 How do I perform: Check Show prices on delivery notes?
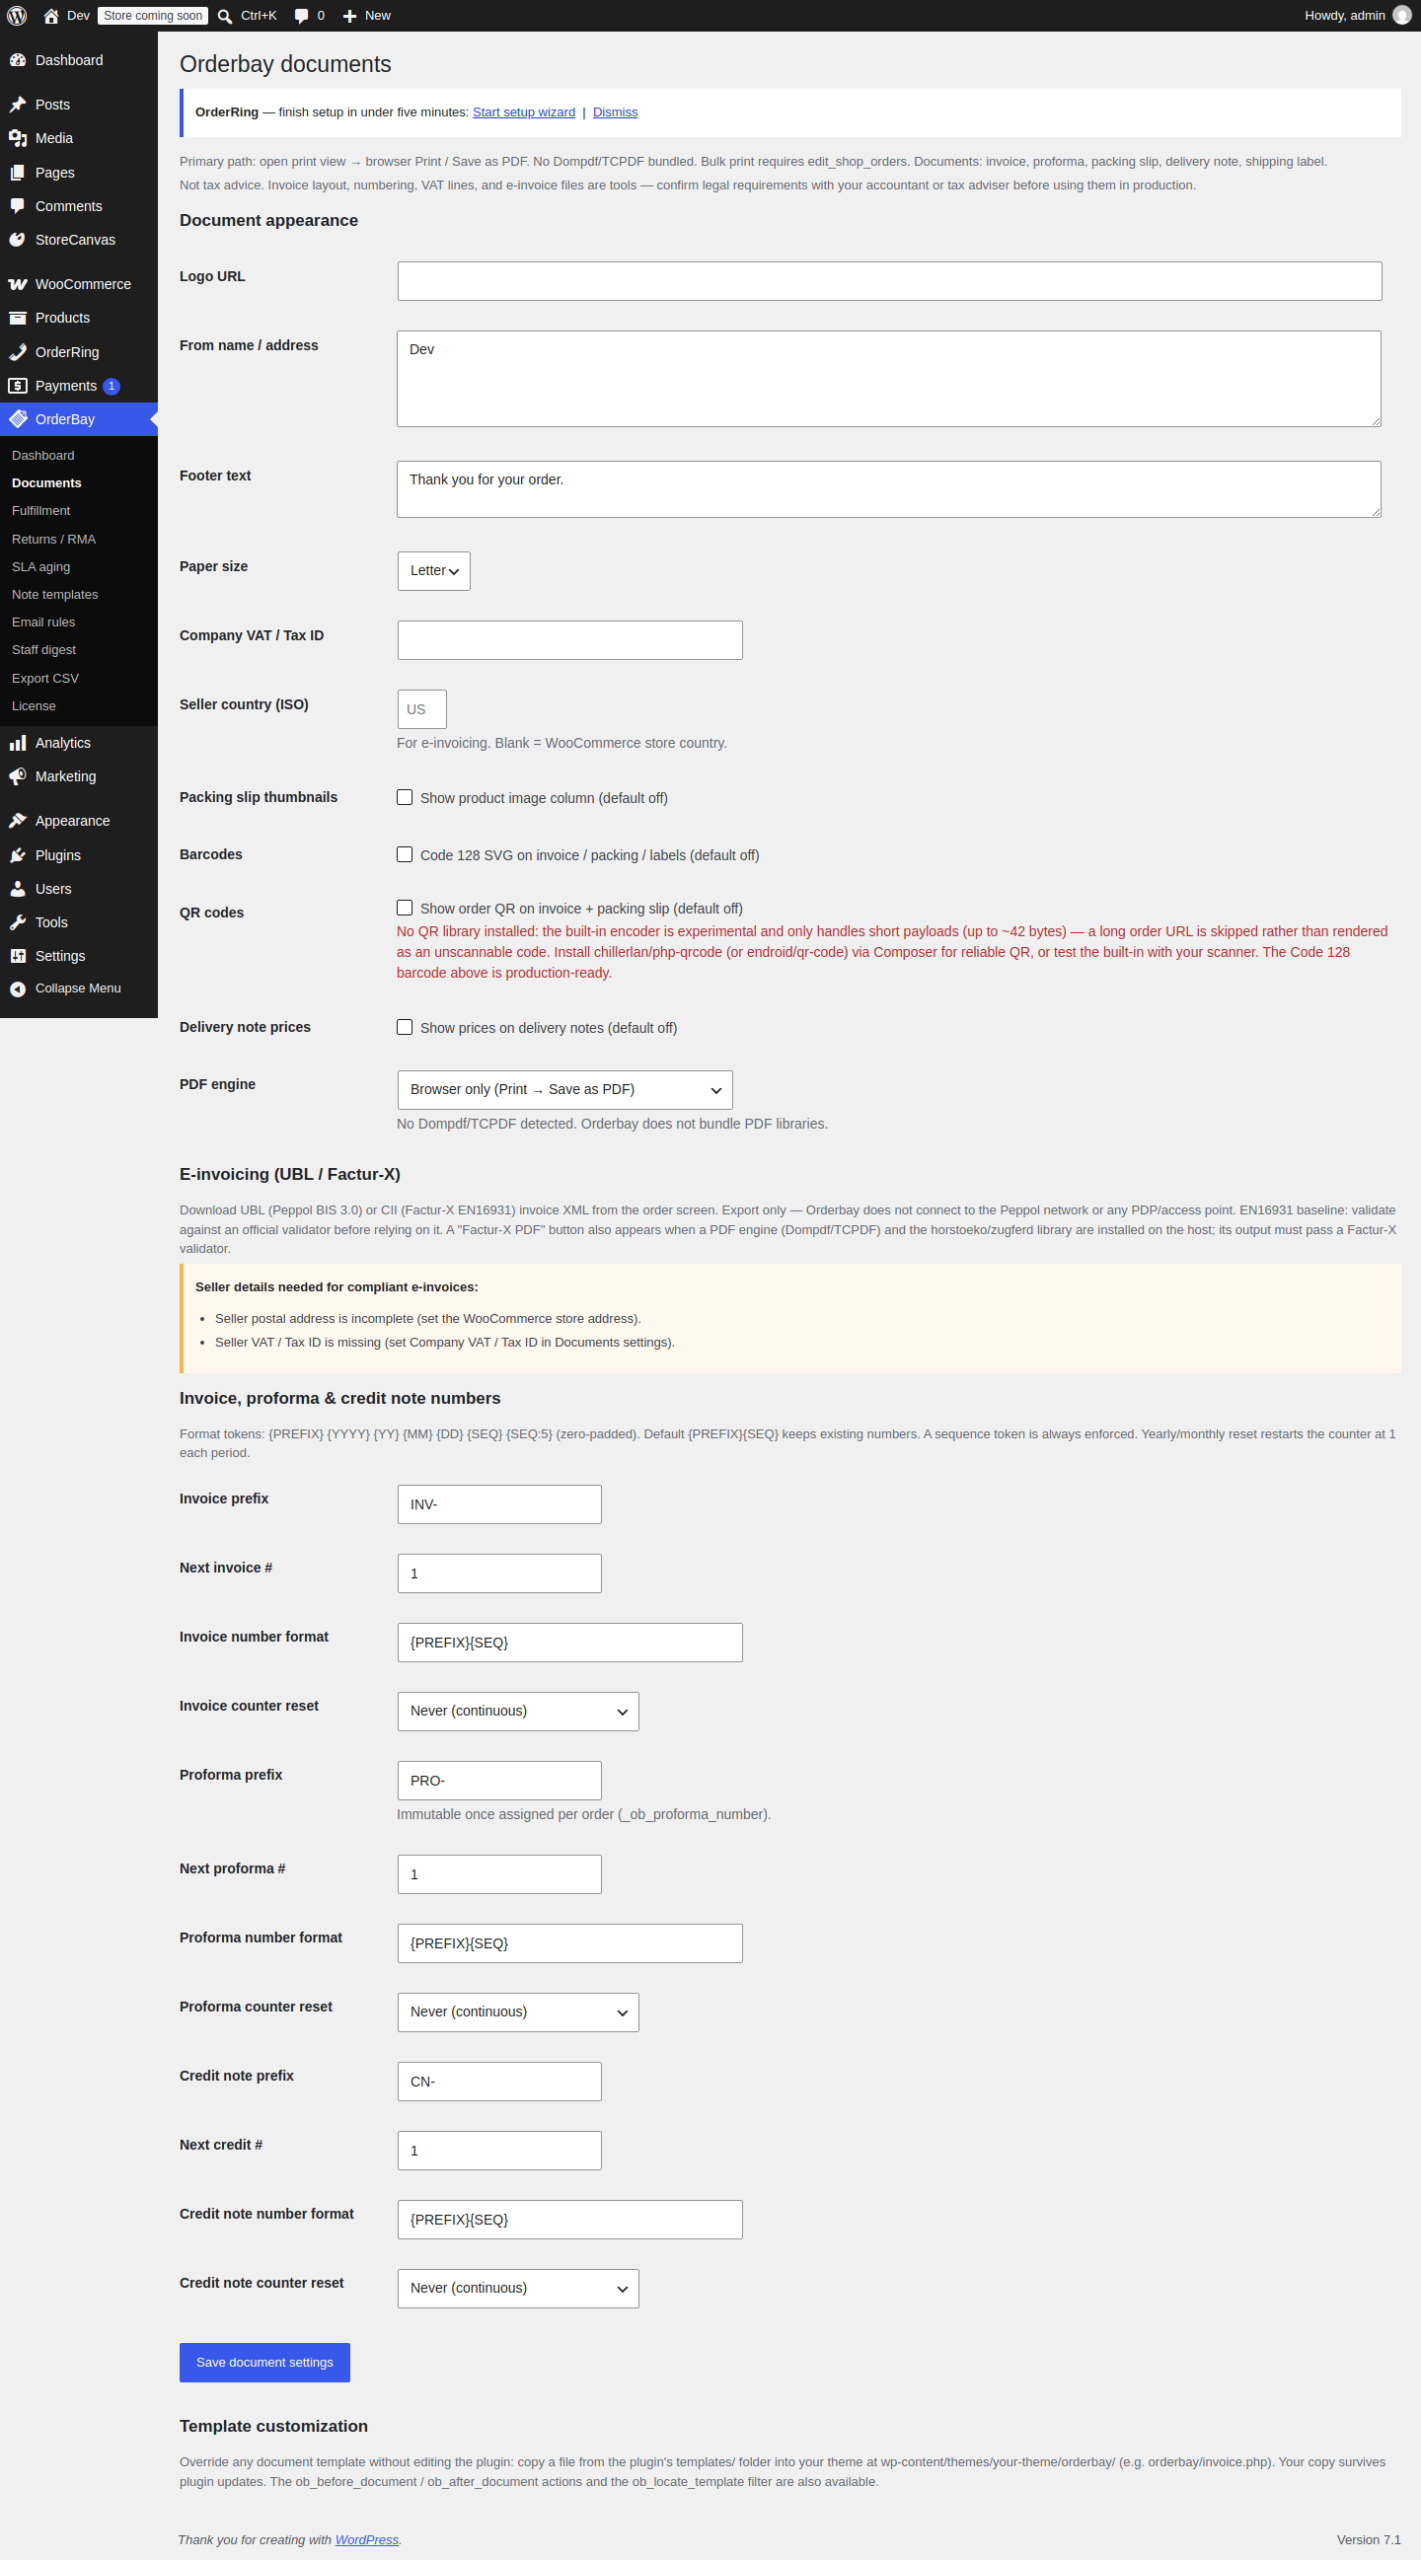(405, 1028)
